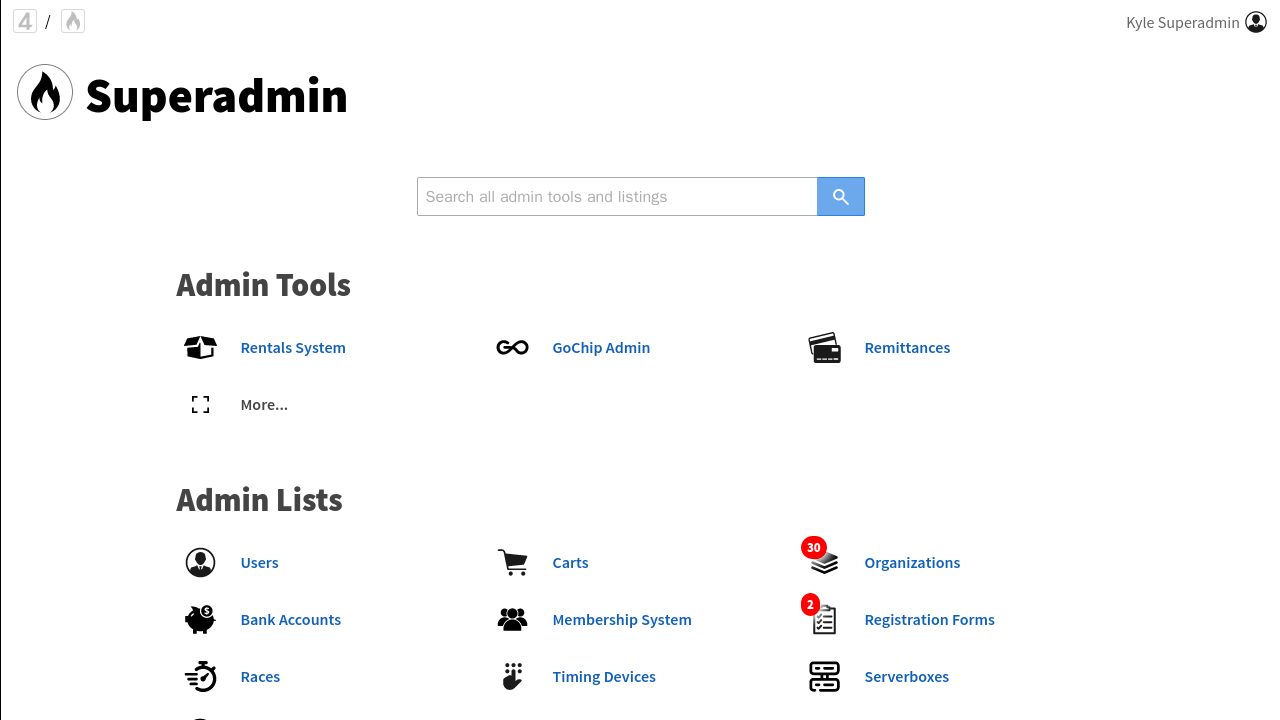Focus the admin tools search field
The height and width of the screenshot is (720, 1280).
coord(617,196)
